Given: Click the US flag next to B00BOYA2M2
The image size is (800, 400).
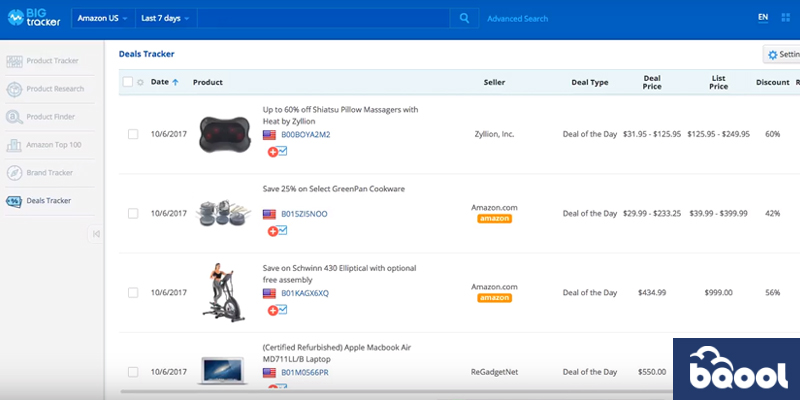Looking at the screenshot, I should [x=269, y=135].
